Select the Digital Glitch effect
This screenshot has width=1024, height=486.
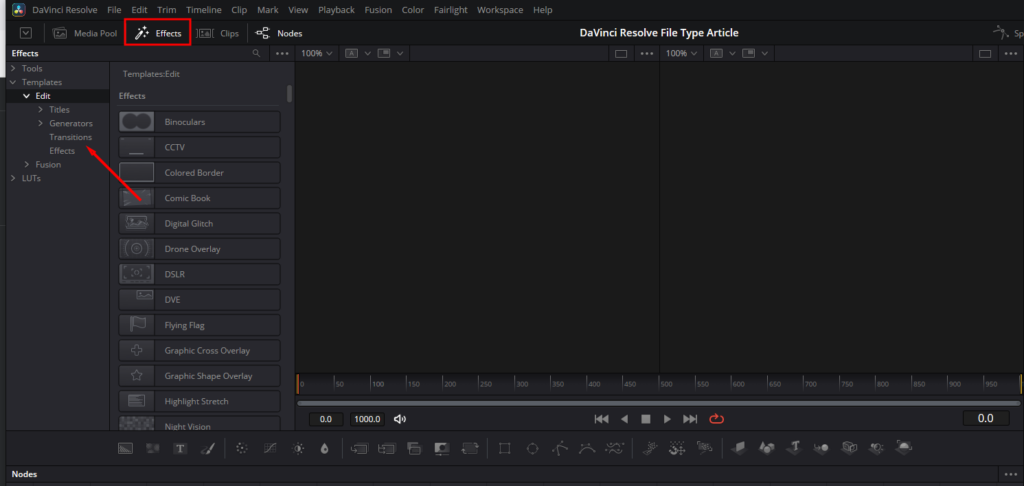(x=199, y=223)
